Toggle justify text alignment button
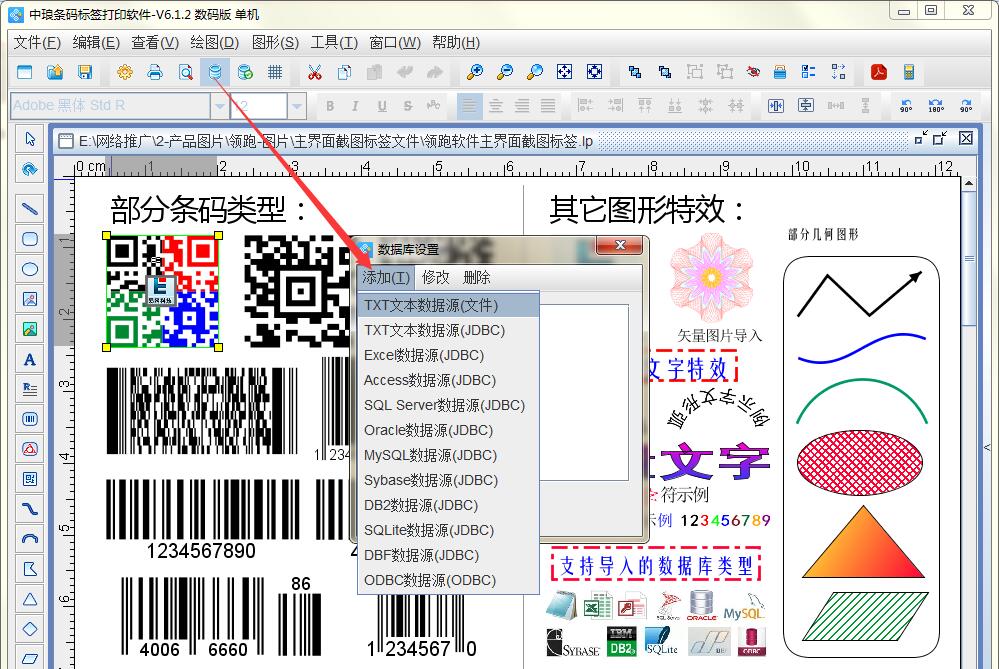This screenshot has width=999, height=669. click(548, 106)
